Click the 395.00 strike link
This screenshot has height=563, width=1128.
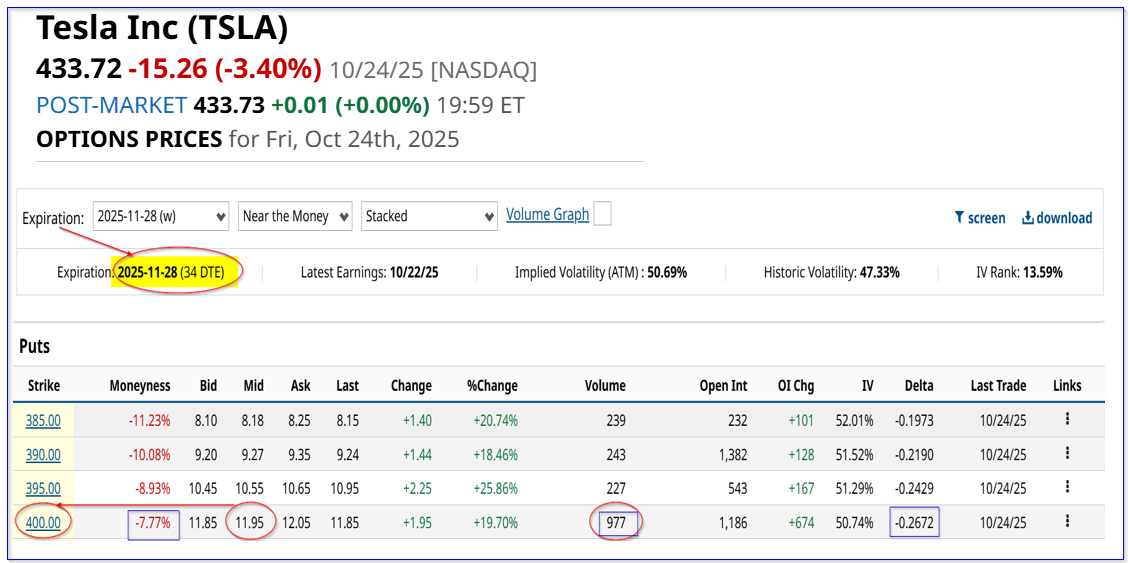[x=41, y=488]
